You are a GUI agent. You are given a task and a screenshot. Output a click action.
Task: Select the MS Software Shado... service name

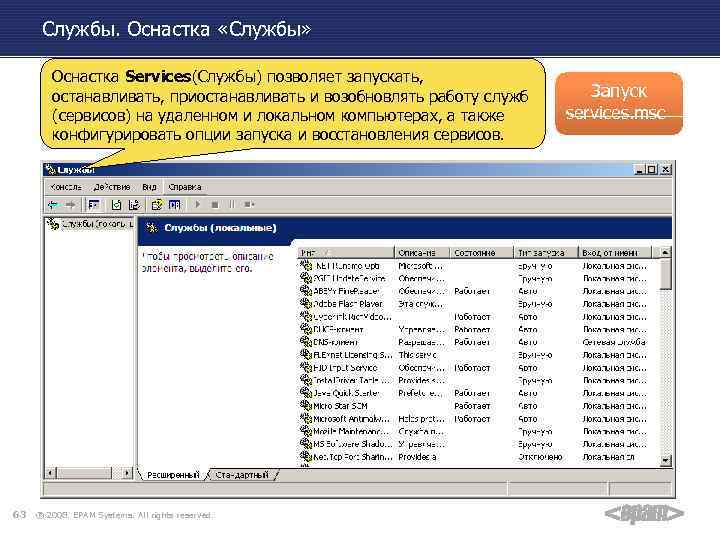pos(352,444)
